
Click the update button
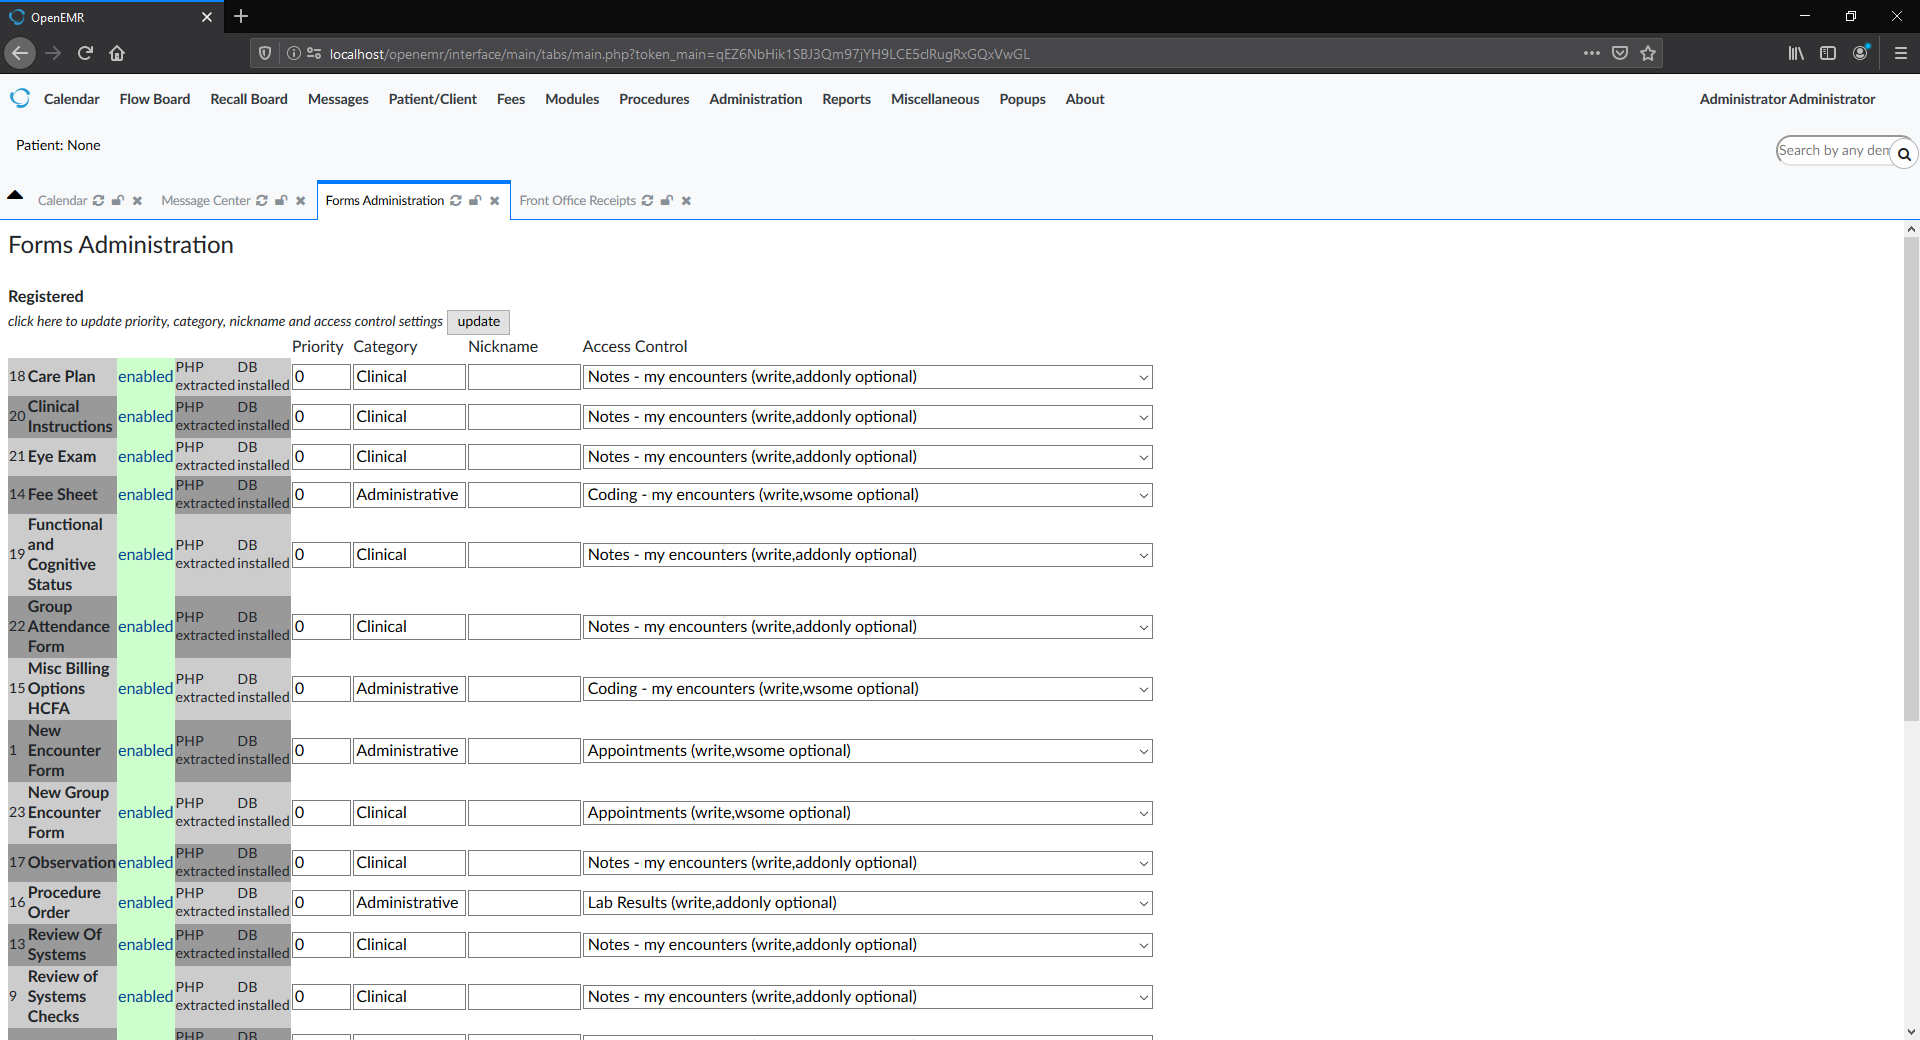pos(478,321)
